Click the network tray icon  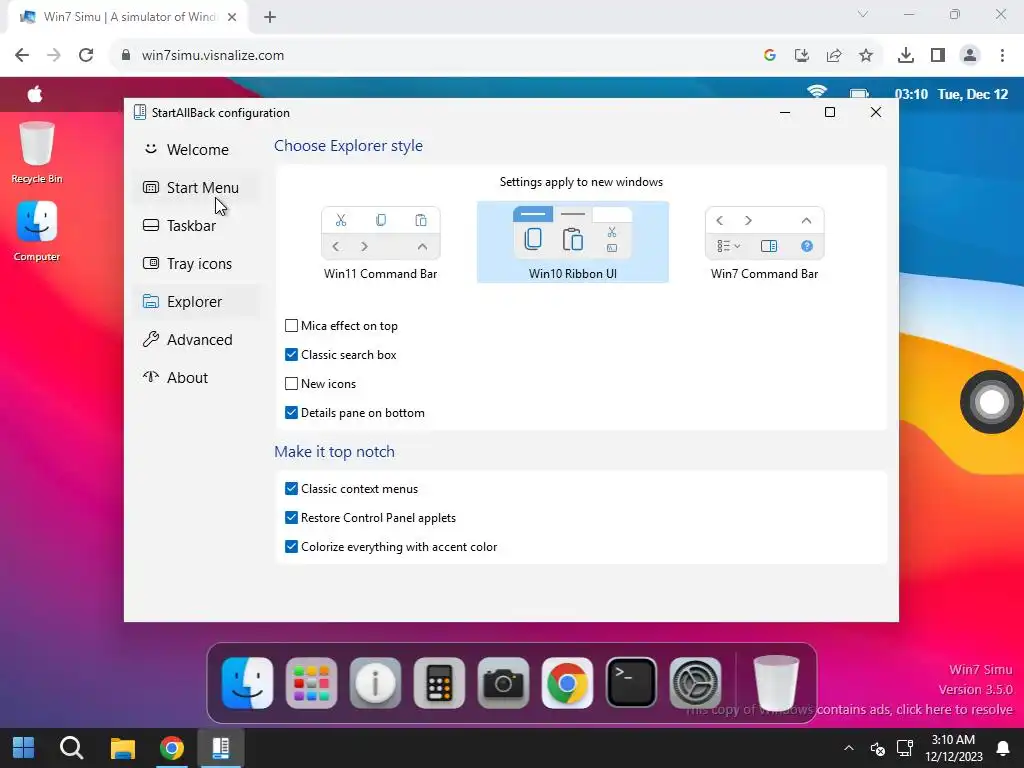click(905, 748)
